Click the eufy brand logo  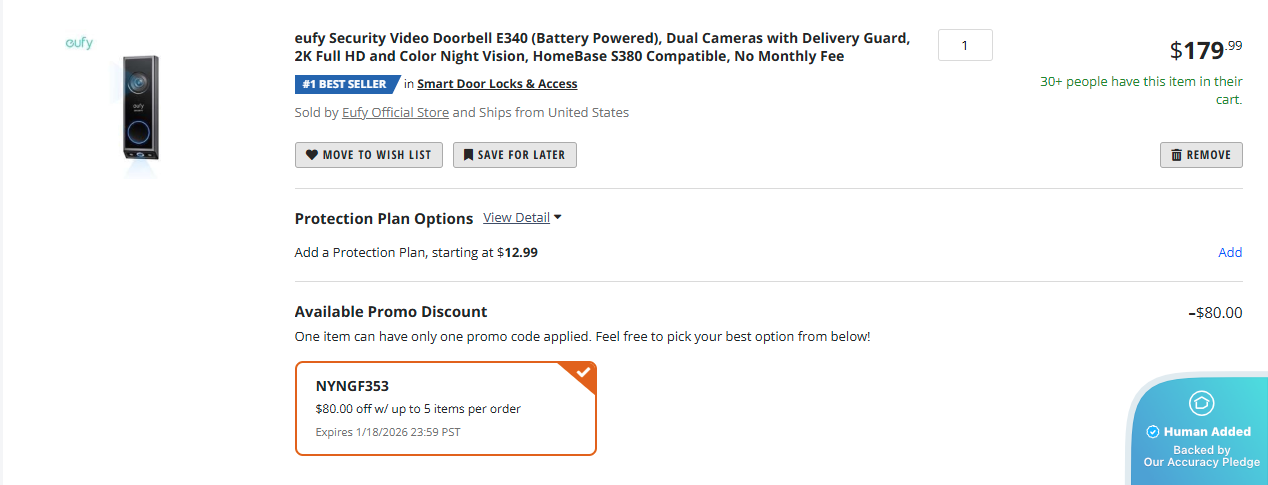pos(79,43)
